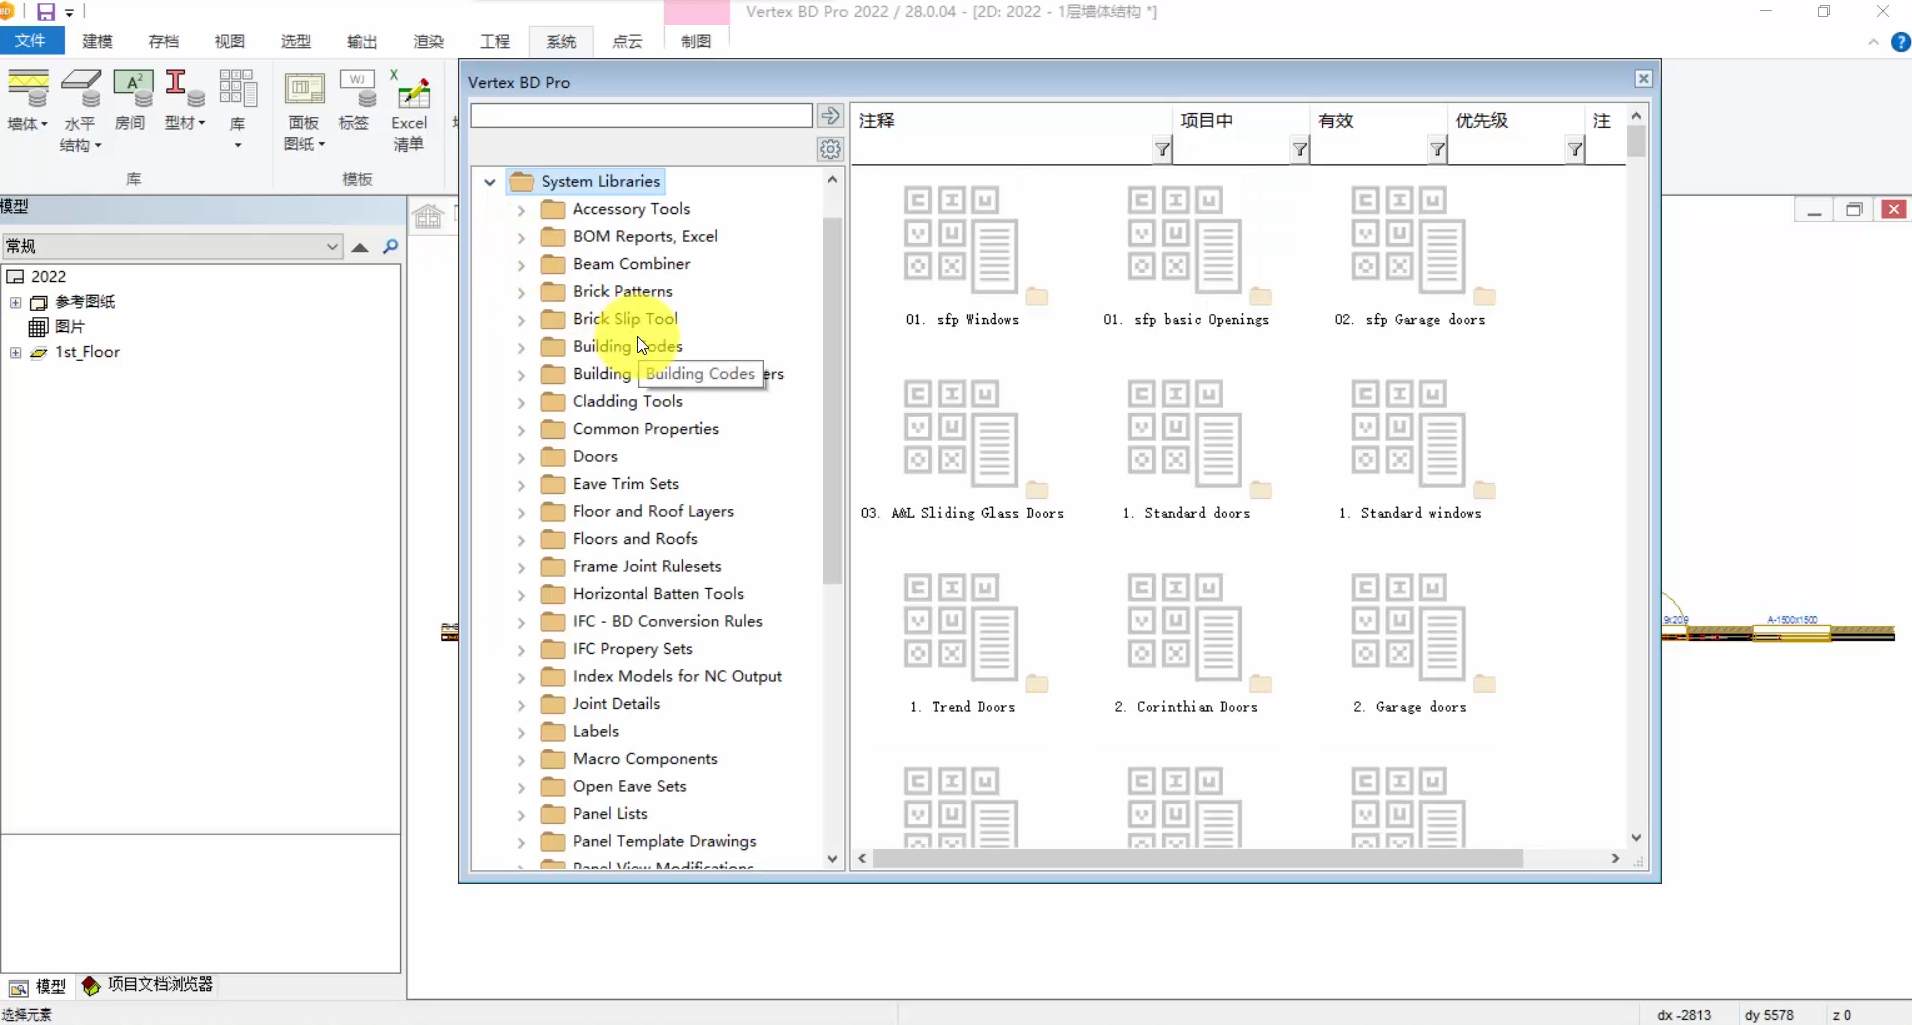Image resolution: width=1912 pixels, height=1025 pixels.
Task: Collapse the System Libraries tree node
Action: (489, 182)
